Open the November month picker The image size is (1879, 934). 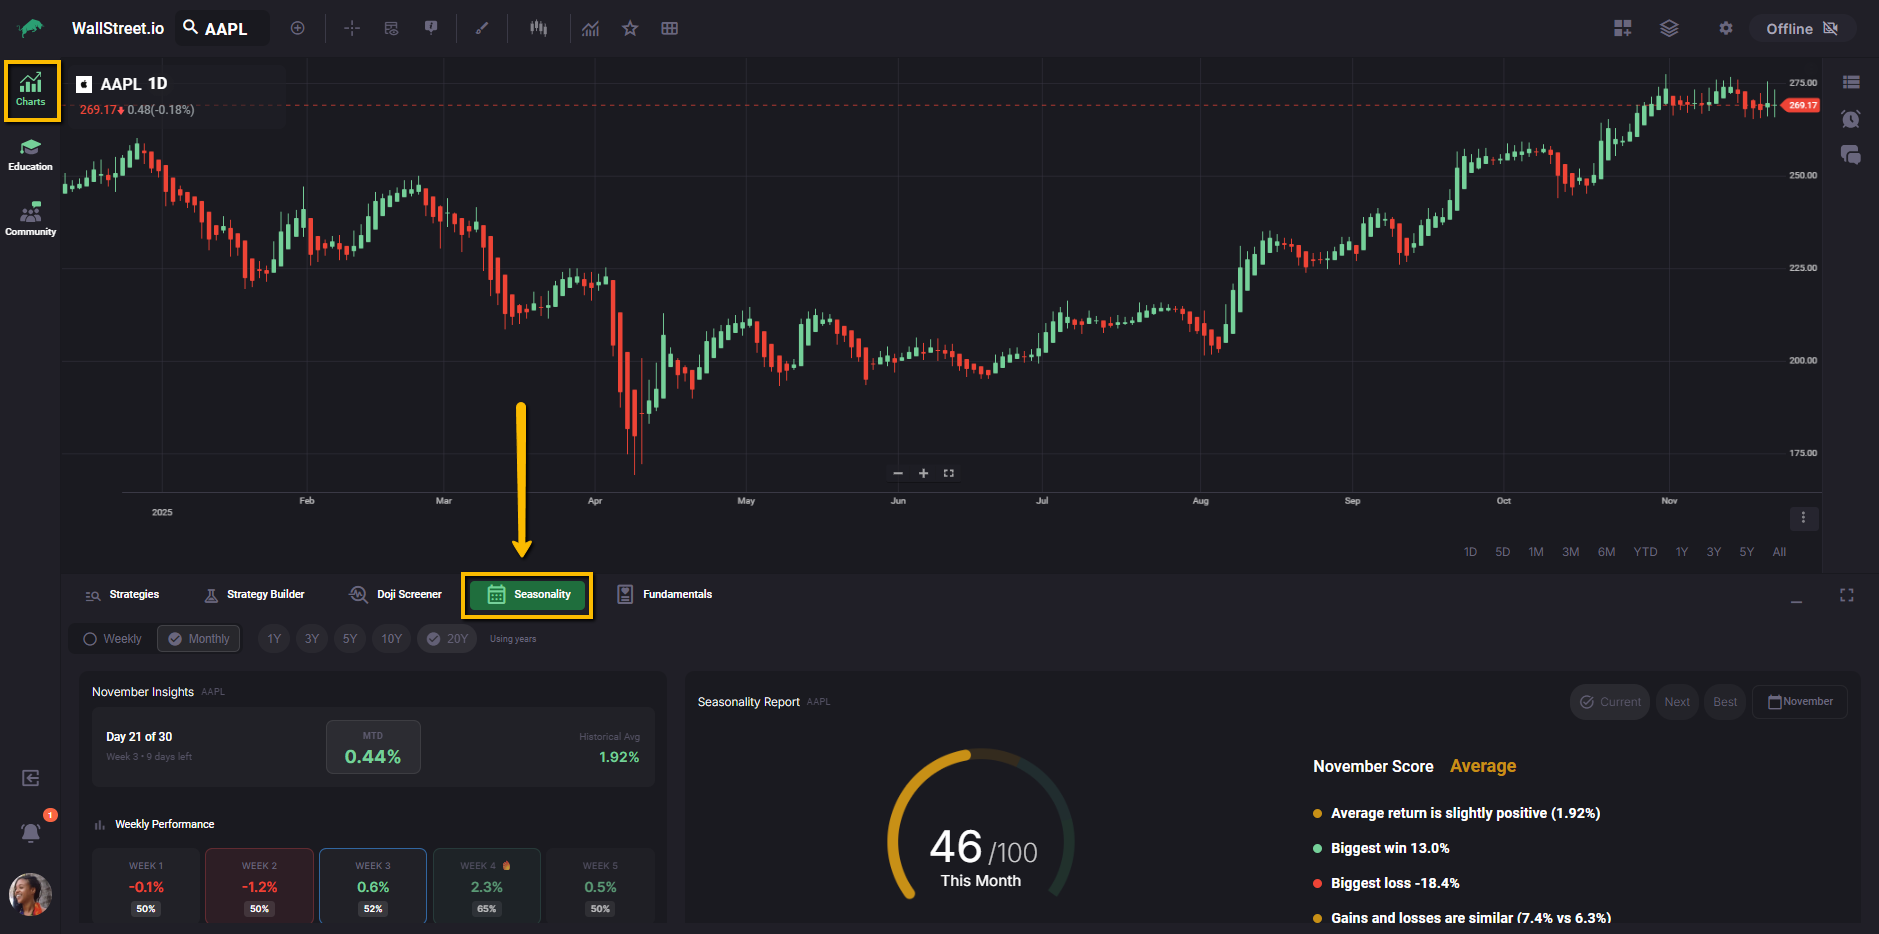[1799, 702]
